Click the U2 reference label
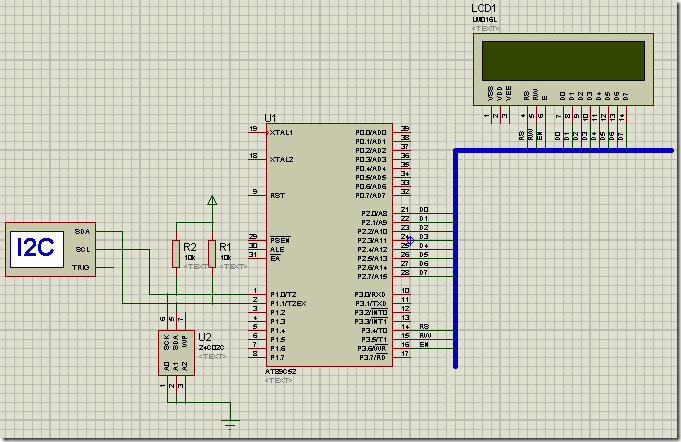The image size is (681, 442). (205, 337)
